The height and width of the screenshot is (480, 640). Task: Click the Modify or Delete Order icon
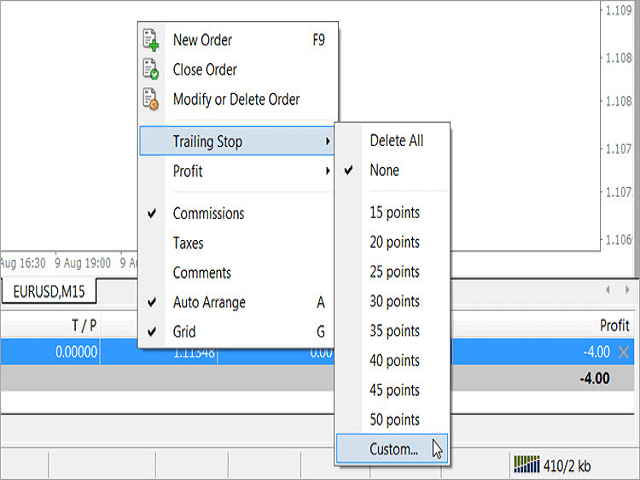tap(151, 99)
